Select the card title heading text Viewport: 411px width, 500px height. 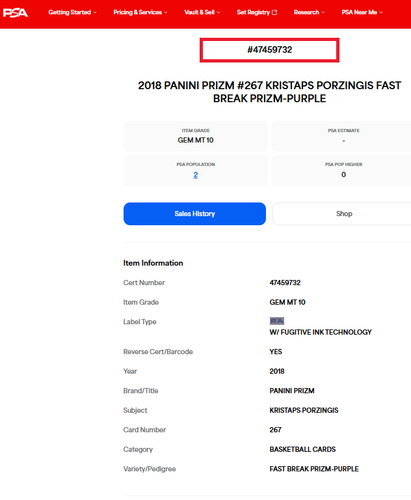pyautogui.click(x=269, y=92)
